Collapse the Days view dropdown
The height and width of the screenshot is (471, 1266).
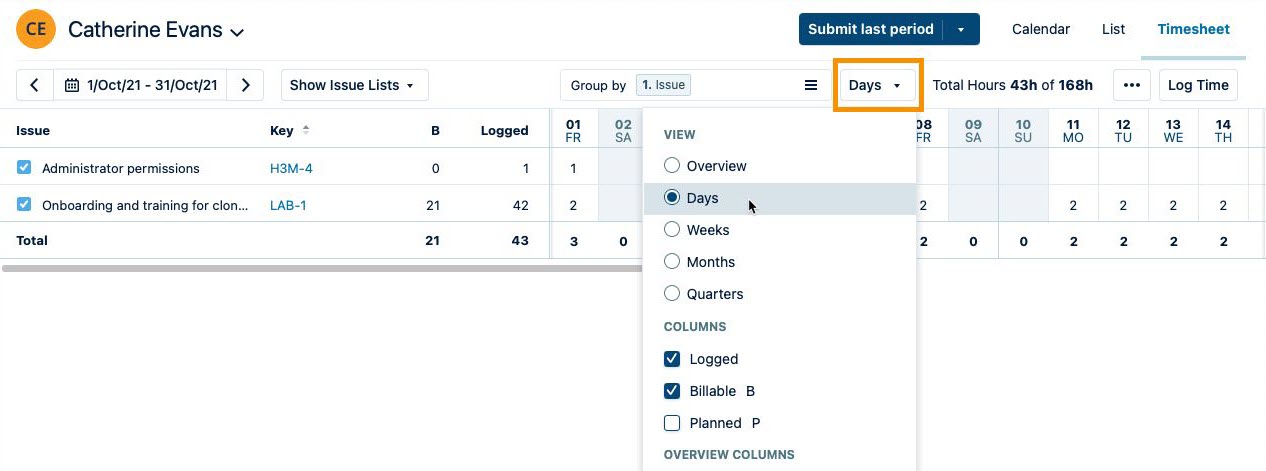click(x=875, y=86)
